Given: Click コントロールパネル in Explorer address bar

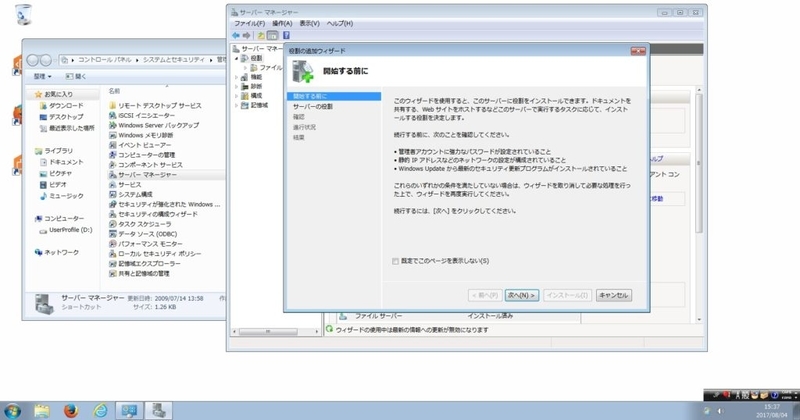Looking at the screenshot, I should coord(105,60).
